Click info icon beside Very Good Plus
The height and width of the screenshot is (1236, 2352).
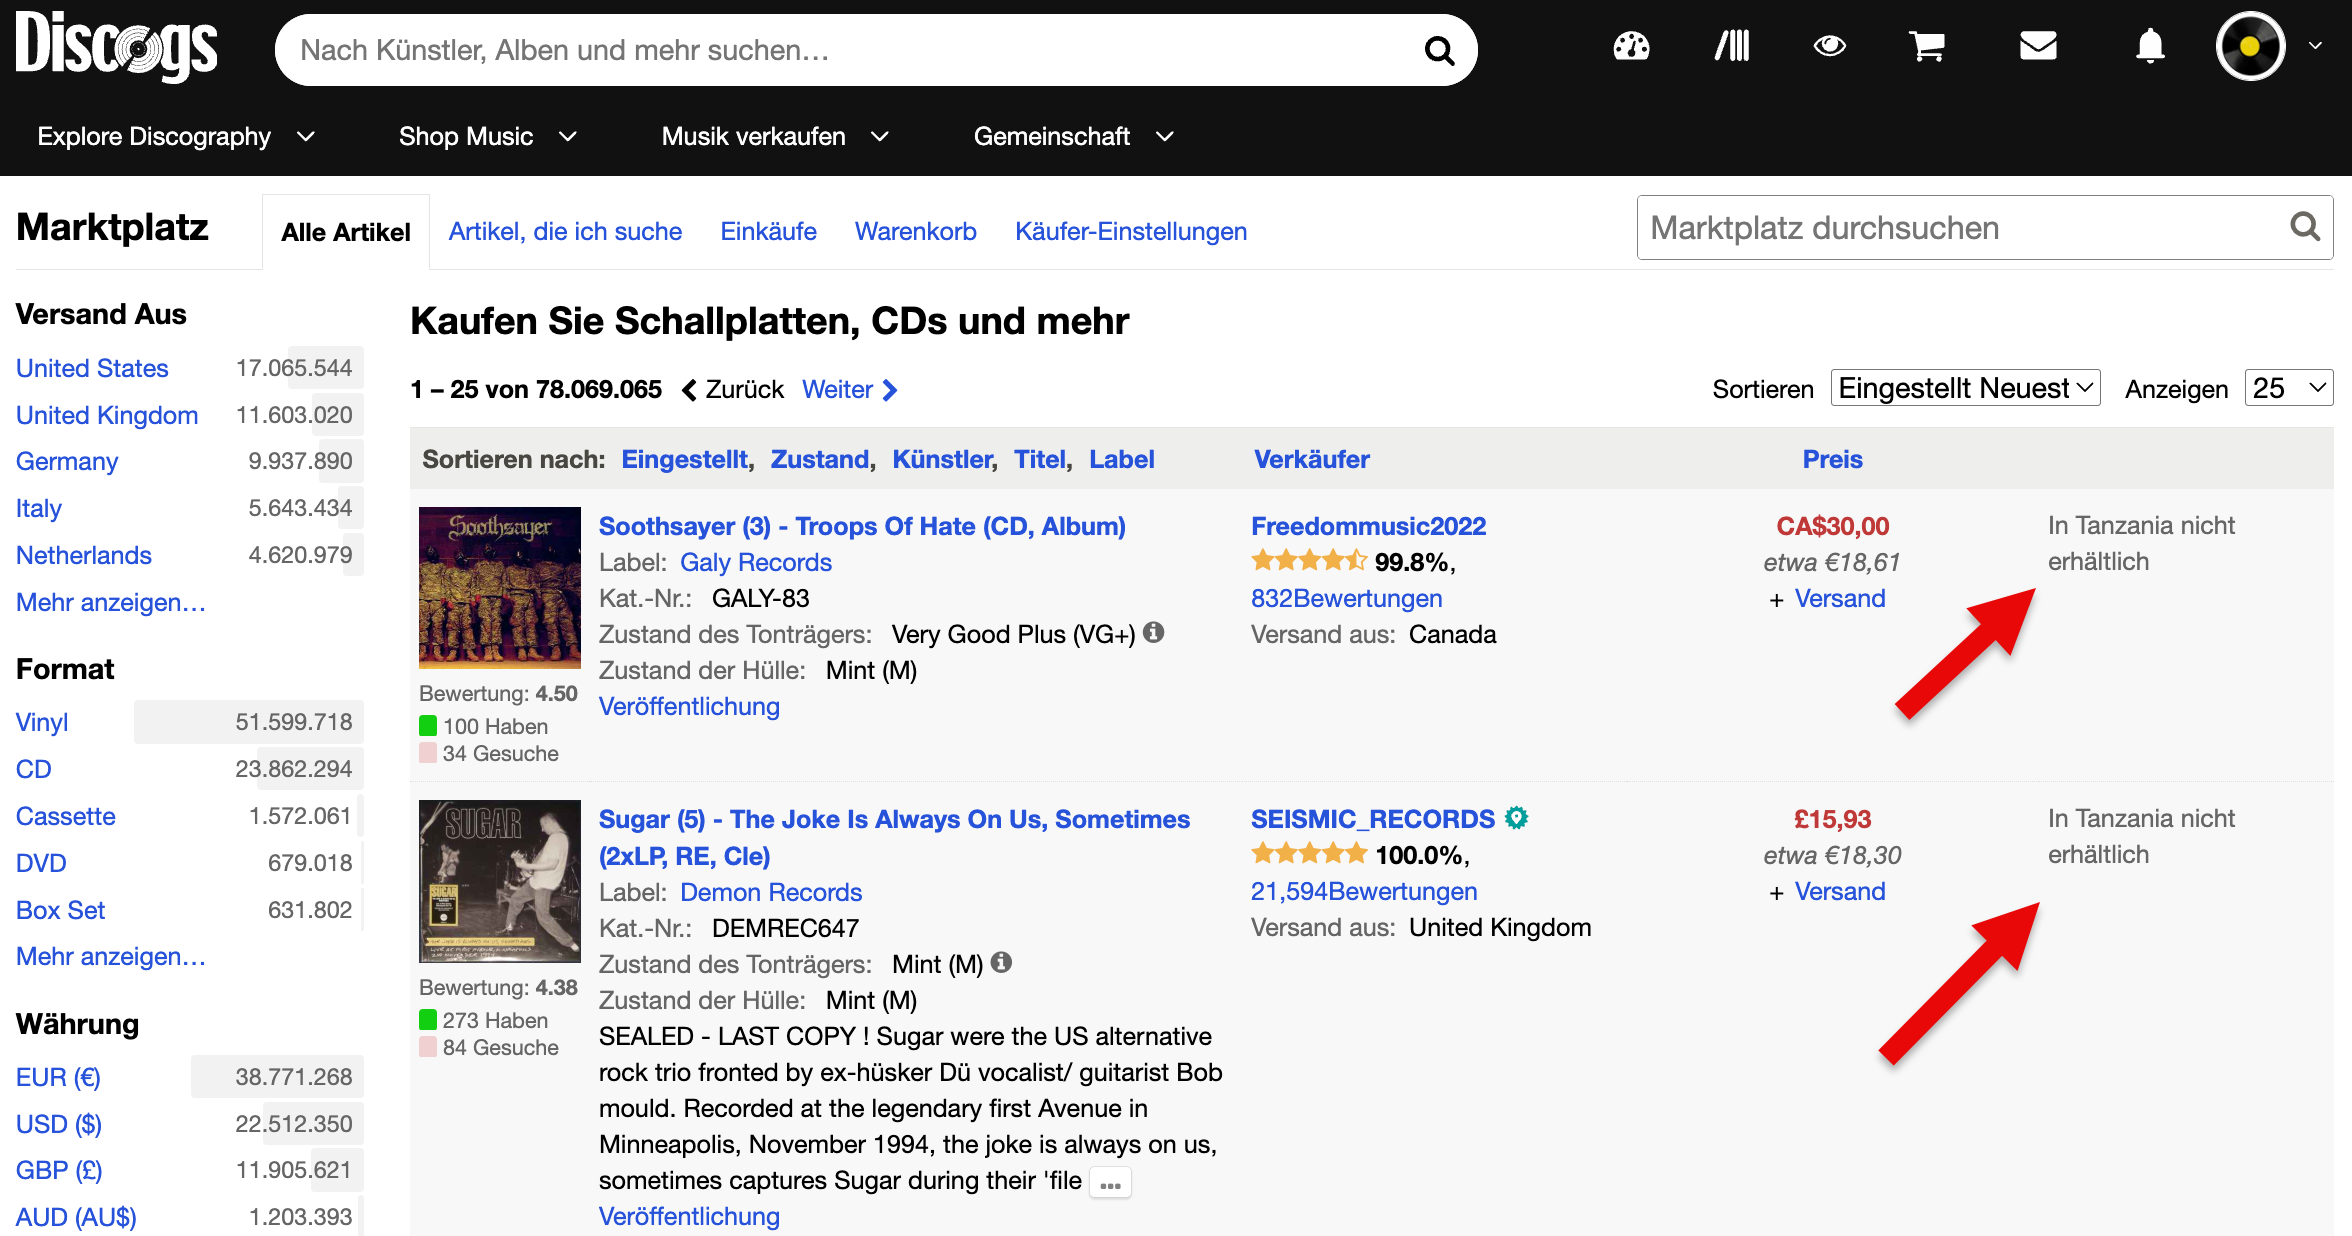(x=1154, y=632)
